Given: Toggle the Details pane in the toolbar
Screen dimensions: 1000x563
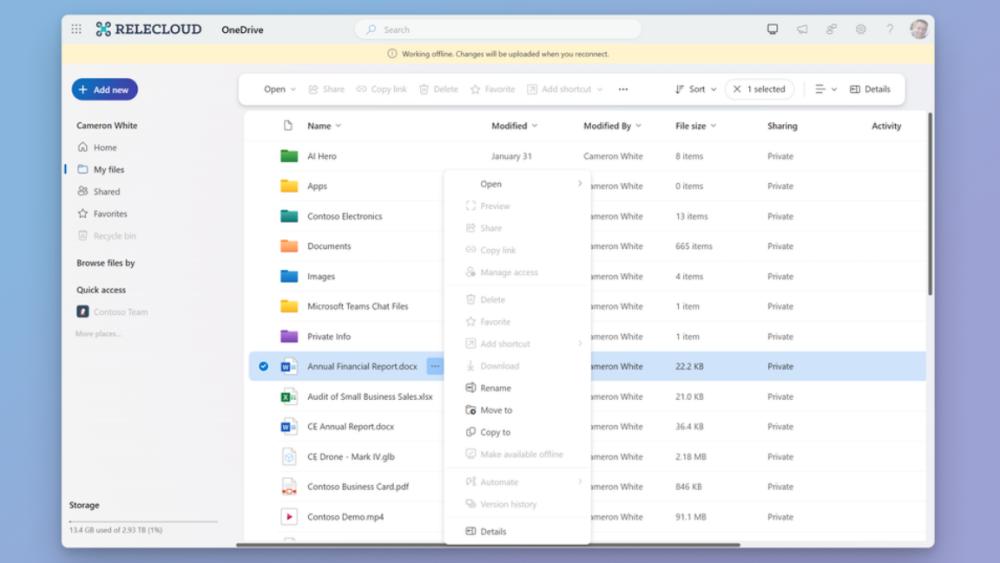Looking at the screenshot, I should [x=870, y=89].
